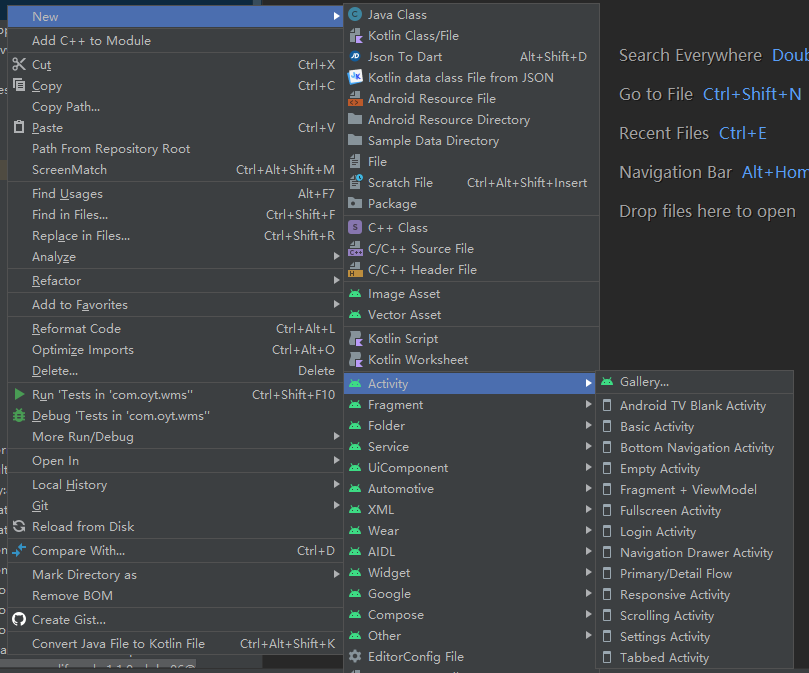809x673 pixels.
Task: Click the Java Class icon
Action: [355, 14]
